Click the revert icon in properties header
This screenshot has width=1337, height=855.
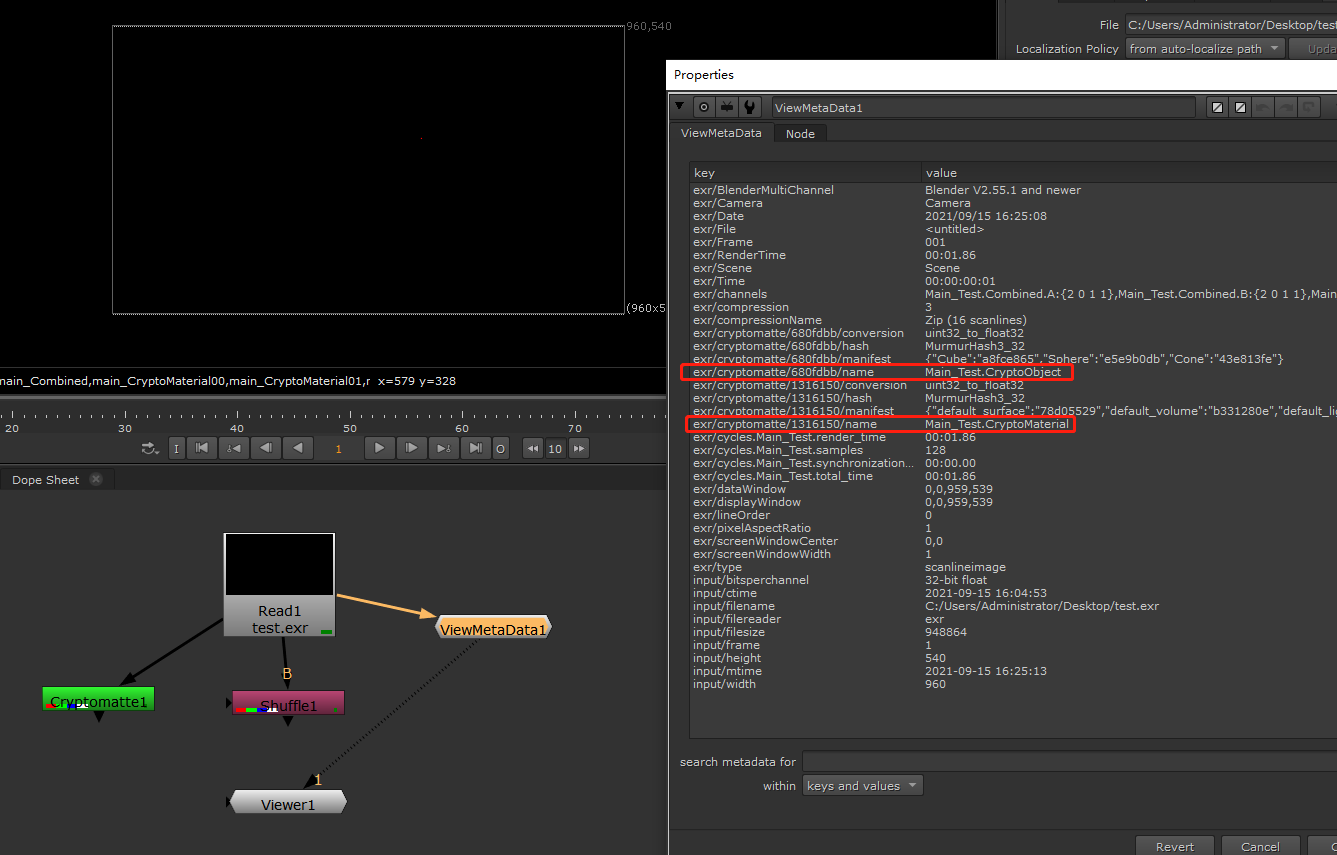tap(1309, 107)
